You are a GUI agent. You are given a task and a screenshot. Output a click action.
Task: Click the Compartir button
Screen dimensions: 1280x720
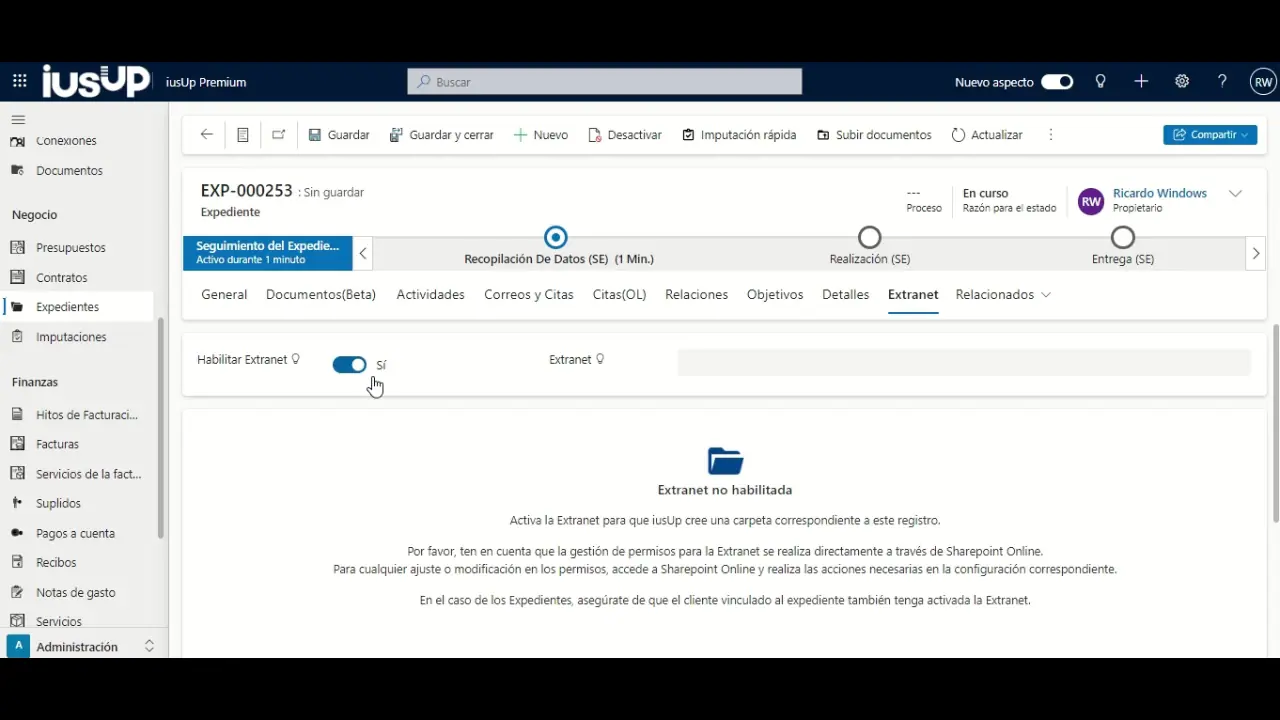(x=1209, y=135)
